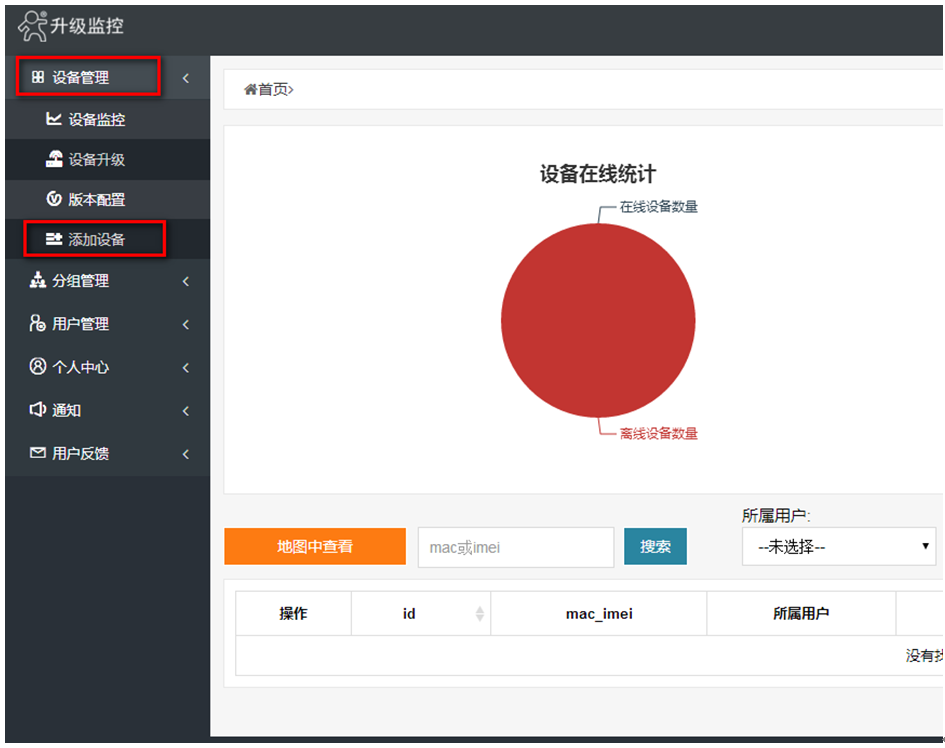The width and height of the screenshot is (945, 748).
Task: Expand the 通知 menu chevron
Action: click(186, 411)
